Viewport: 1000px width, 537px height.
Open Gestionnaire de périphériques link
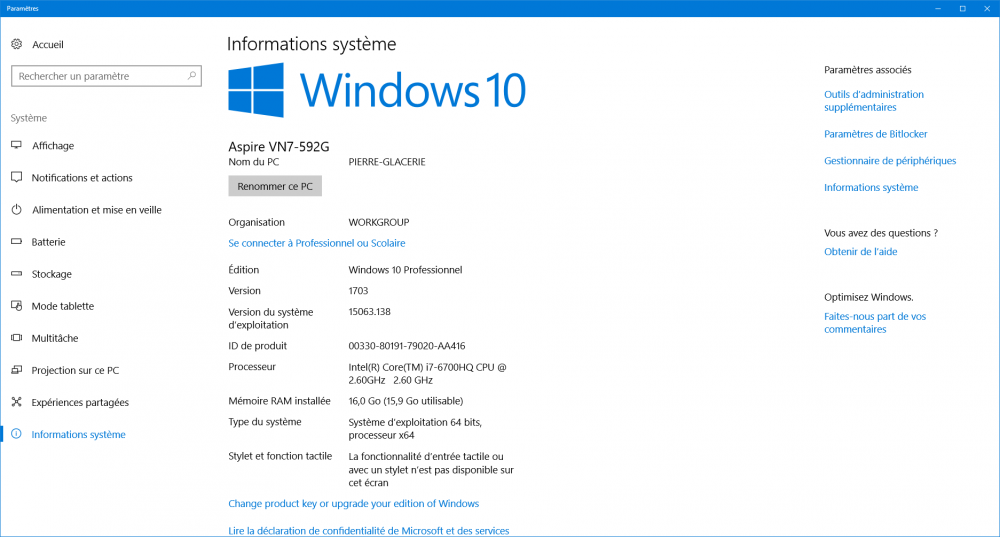pos(890,161)
